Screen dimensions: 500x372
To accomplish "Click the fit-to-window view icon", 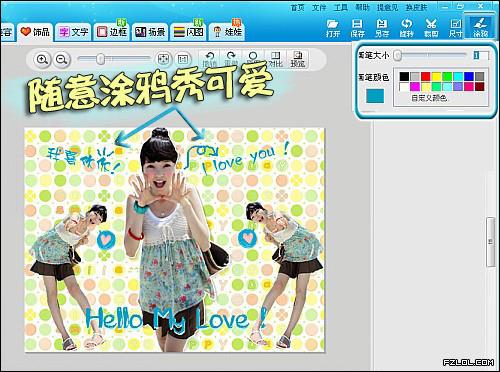I will pyautogui.click(x=163, y=59).
